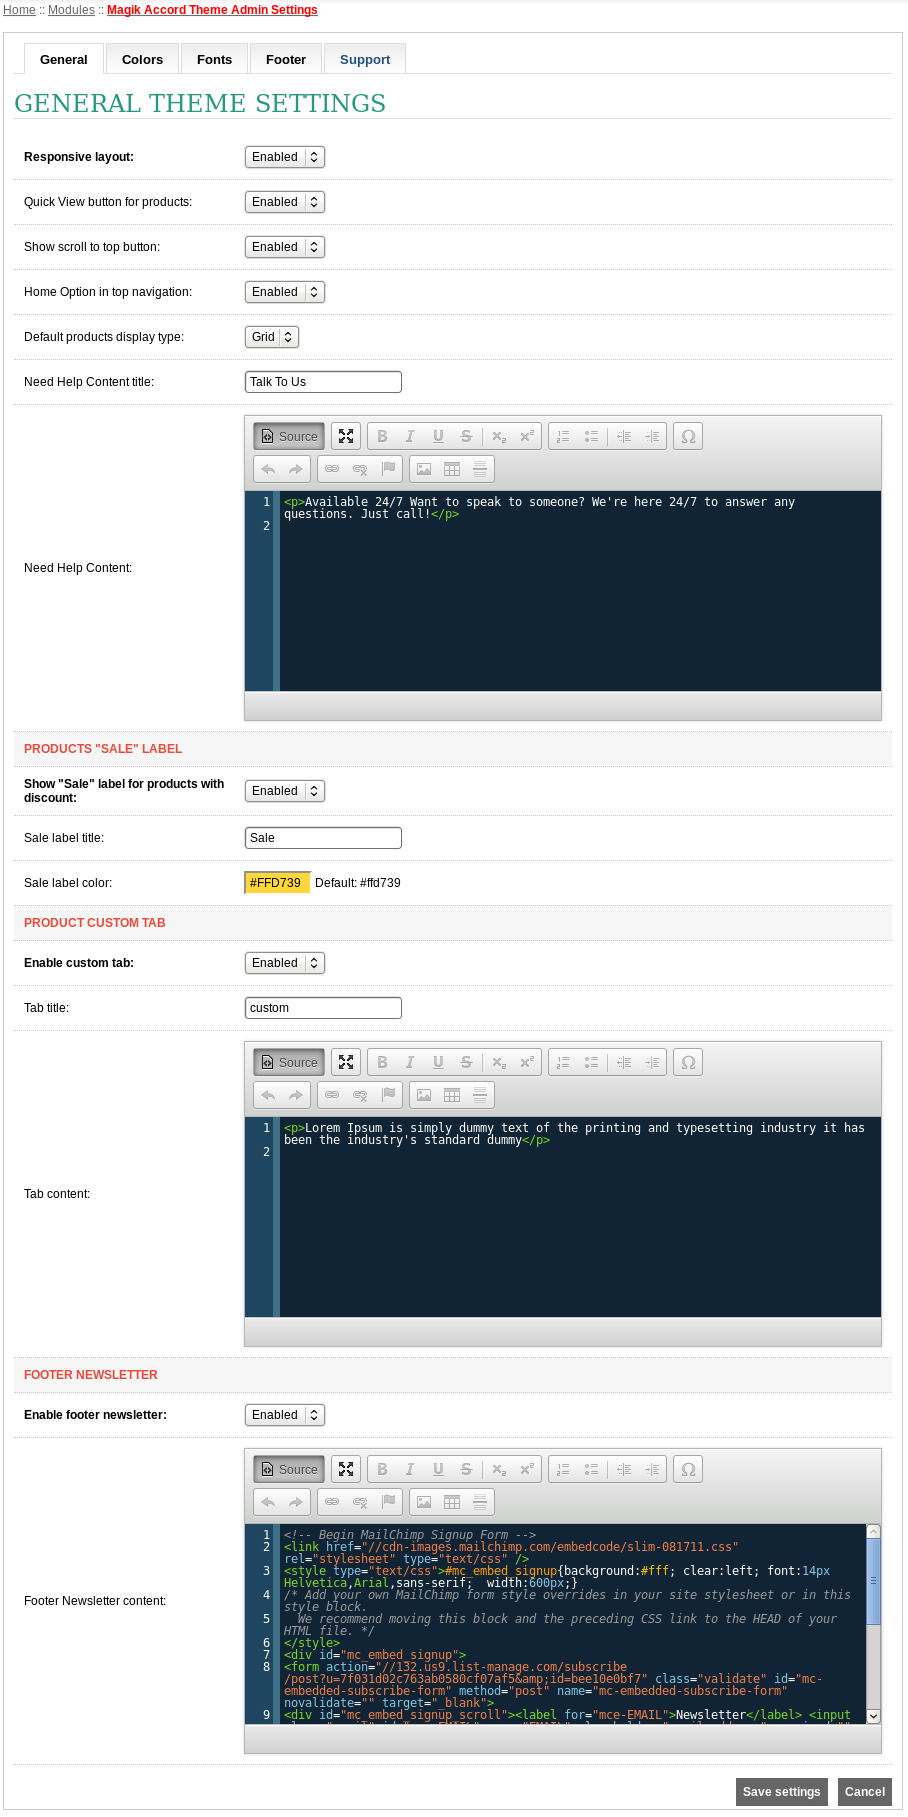Screen dimensions: 908x1817
Task: Increase indent in Tab content editor
Action: (652, 1062)
